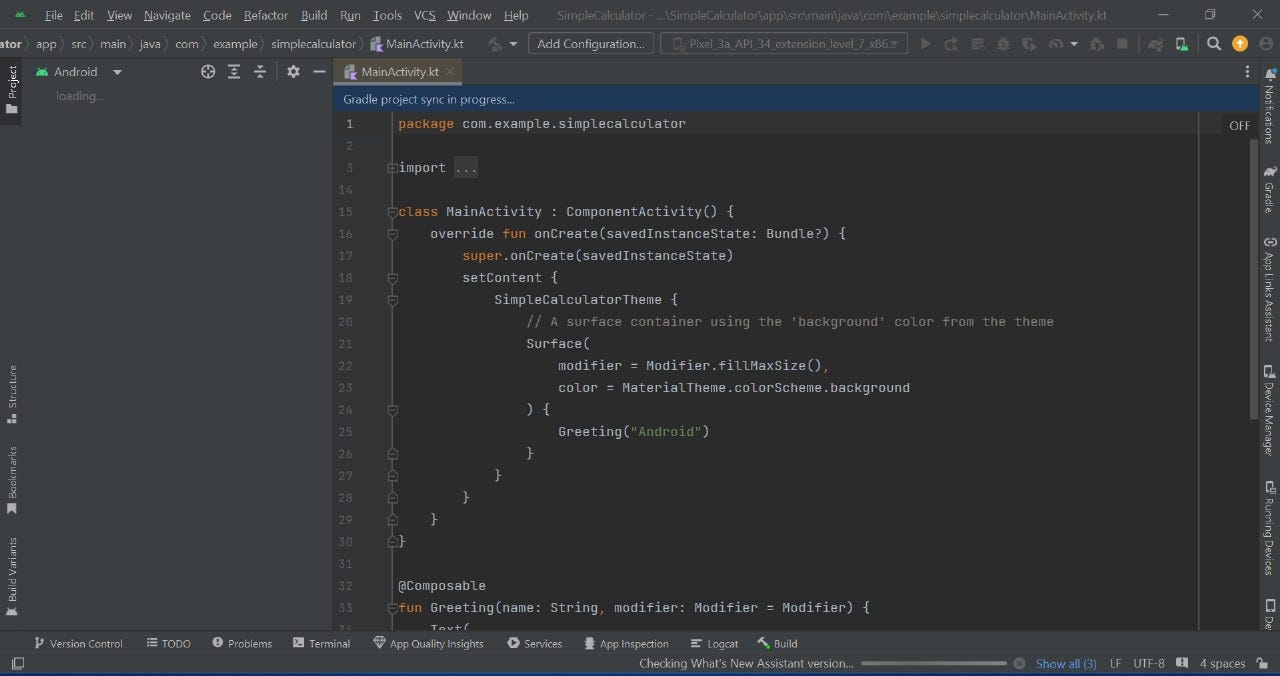Click Collapse All in Project panel
The image size is (1280, 676).
pos(260,72)
